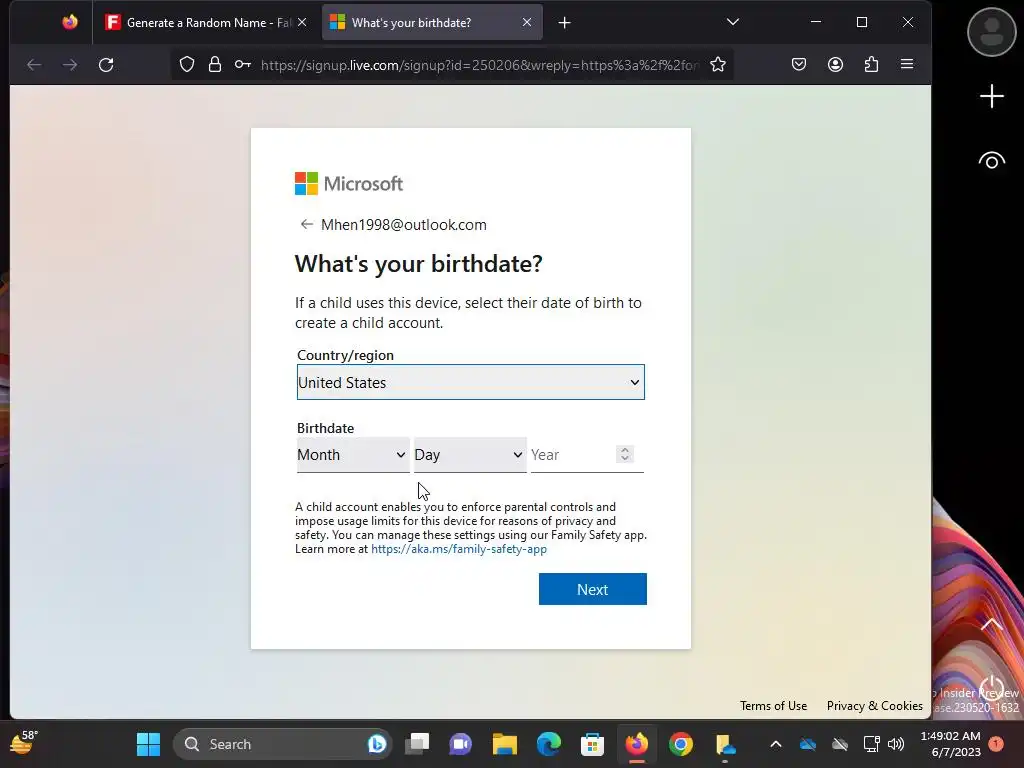Open the Day dropdown
The width and height of the screenshot is (1024, 768).
click(470, 455)
